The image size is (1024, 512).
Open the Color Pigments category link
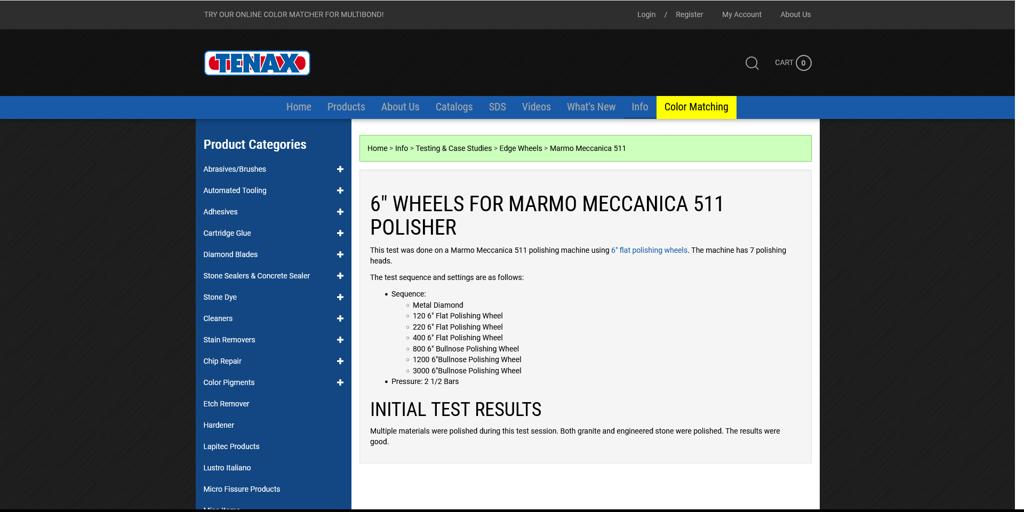(x=229, y=383)
